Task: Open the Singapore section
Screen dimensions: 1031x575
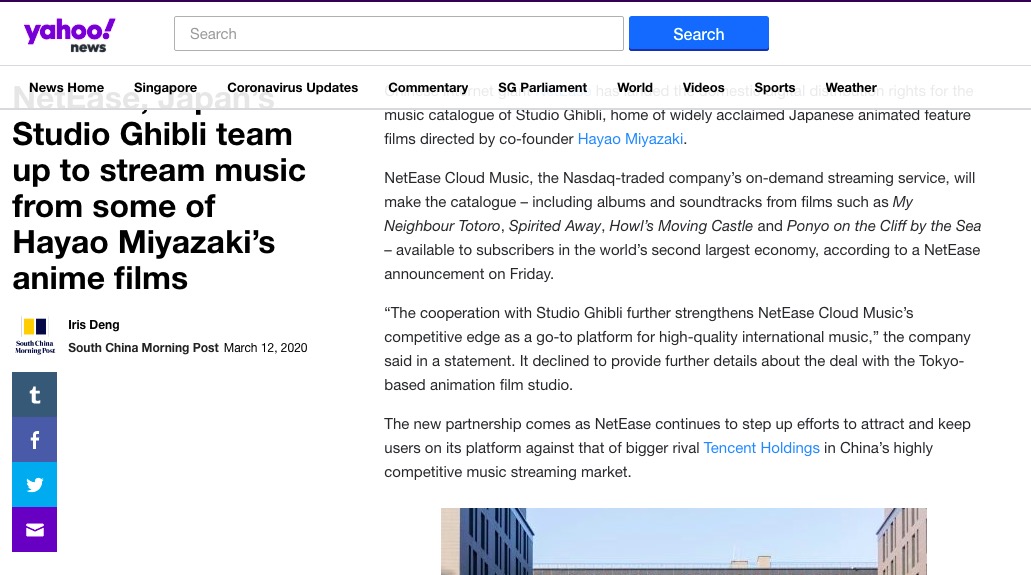Action: [166, 88]
